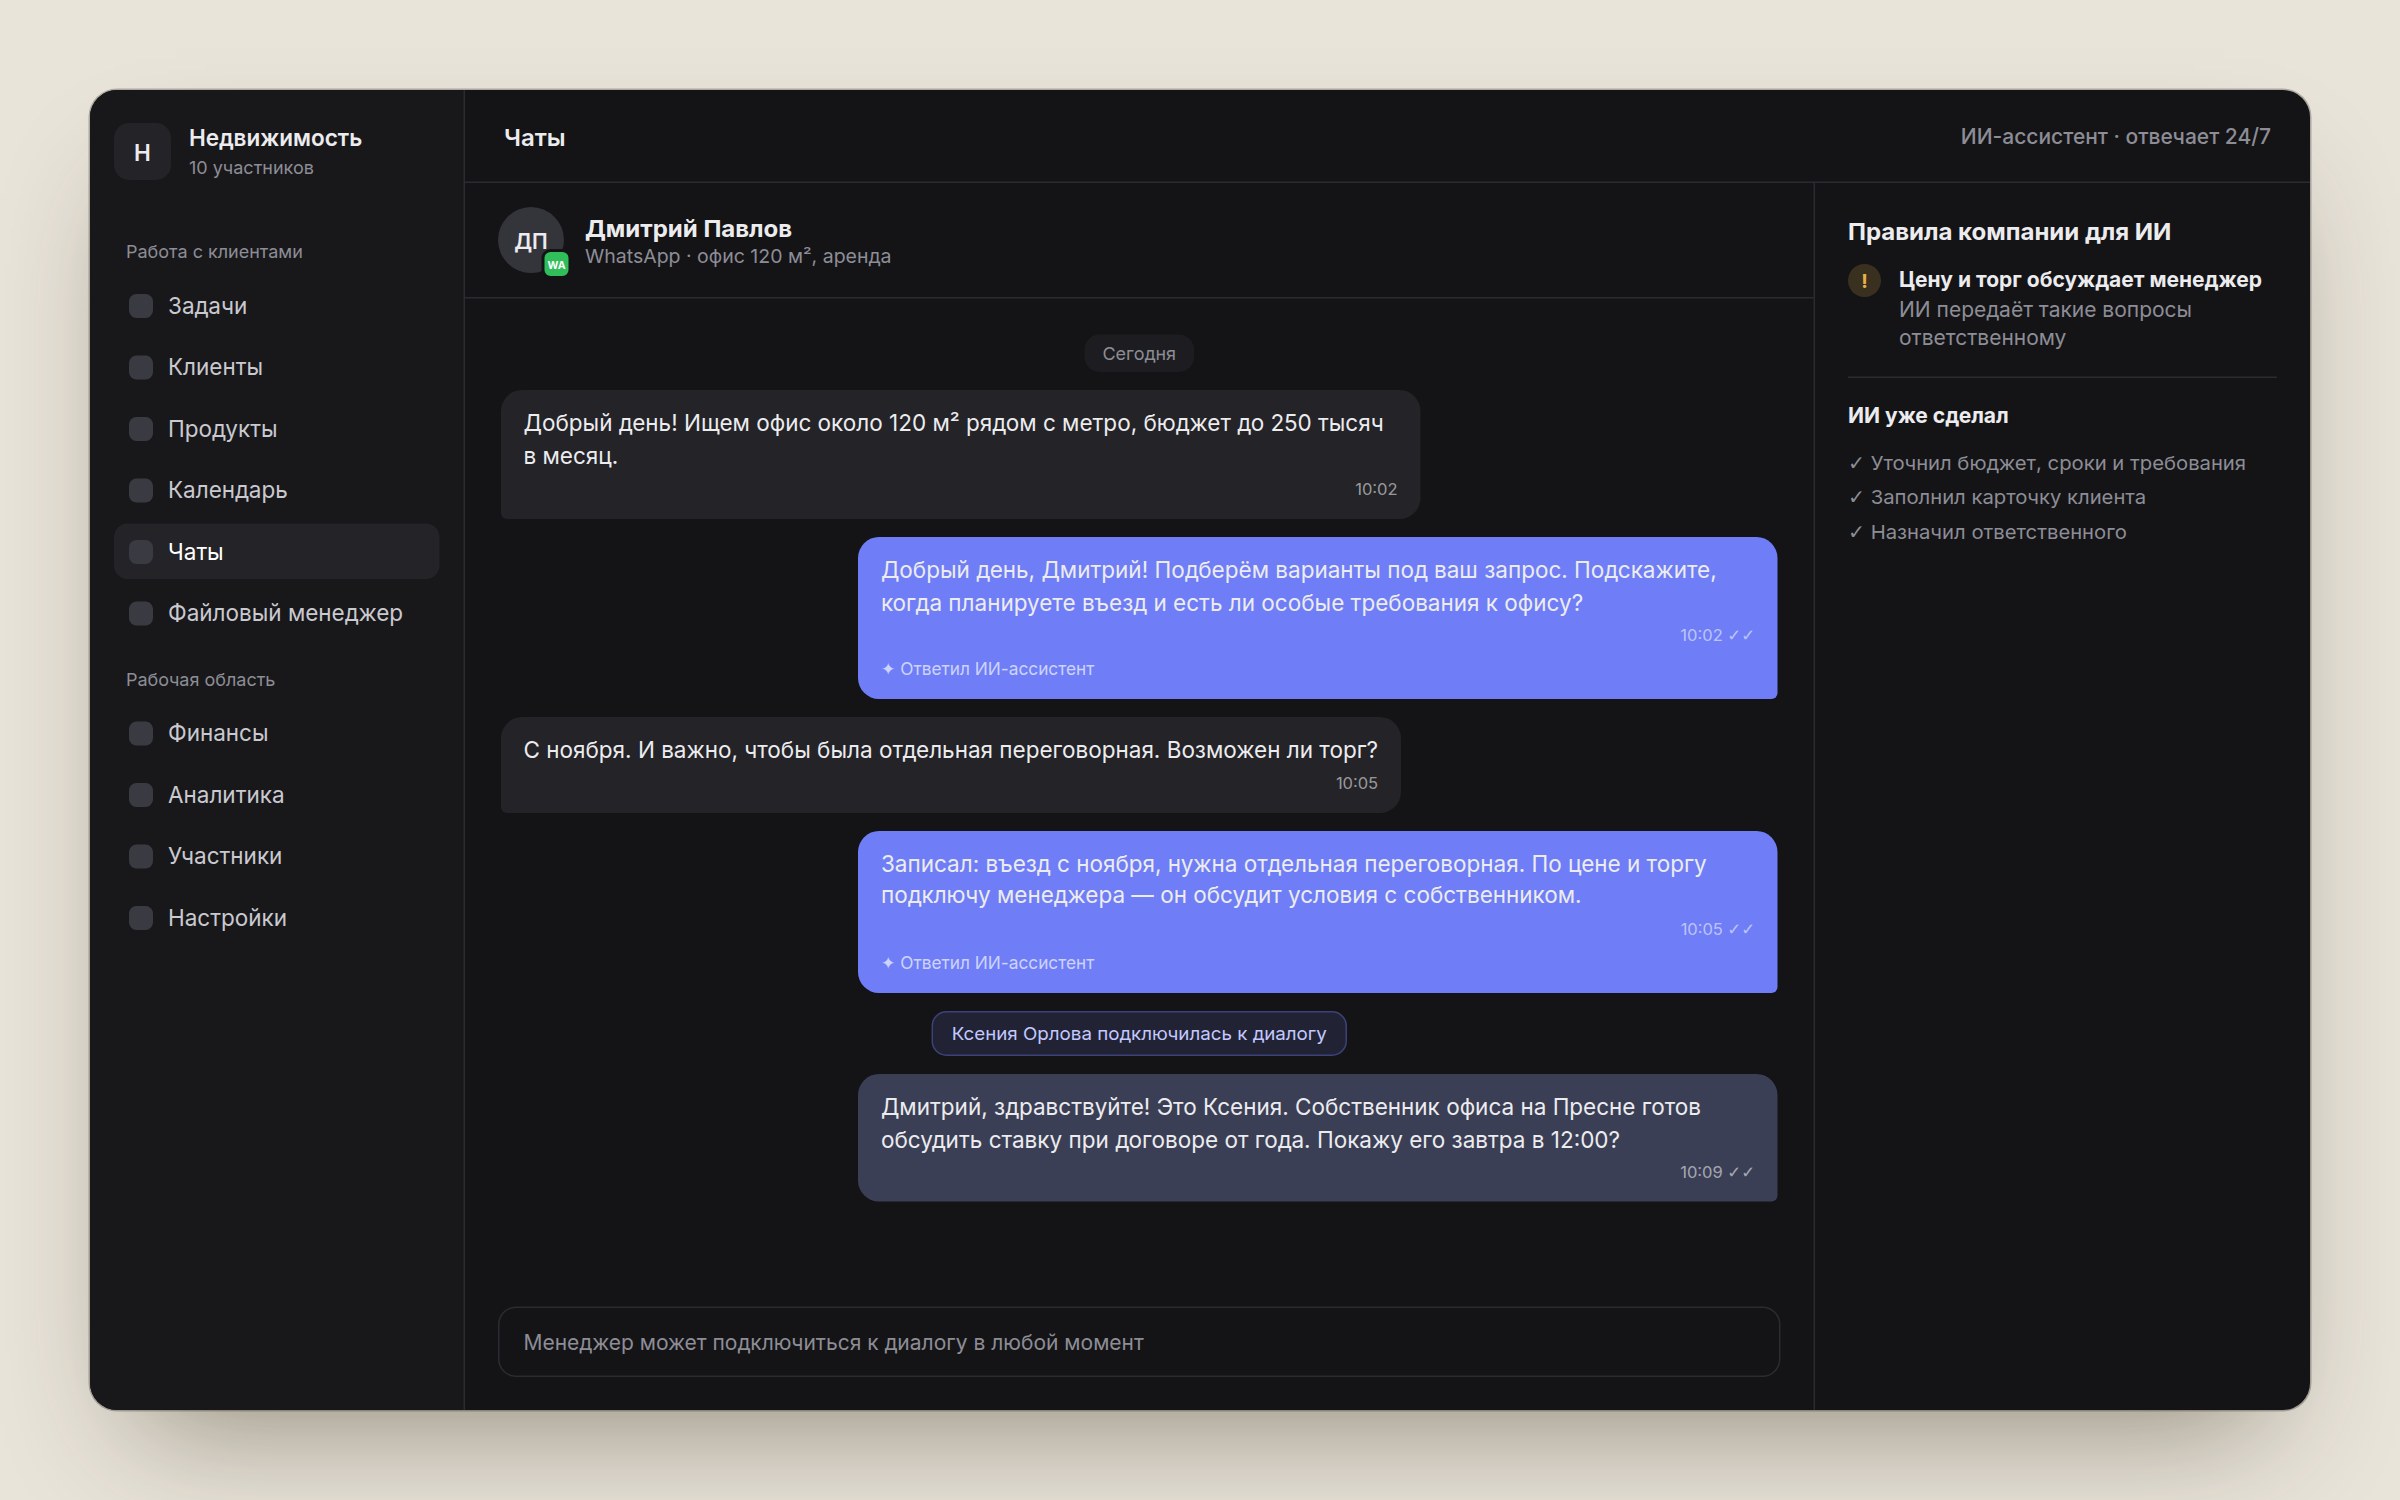Click the Финансы sidebar icon
Image resolution: width=2400 pixels, height=1500 pixels.
pyautogui.click(x=141, y=733)
